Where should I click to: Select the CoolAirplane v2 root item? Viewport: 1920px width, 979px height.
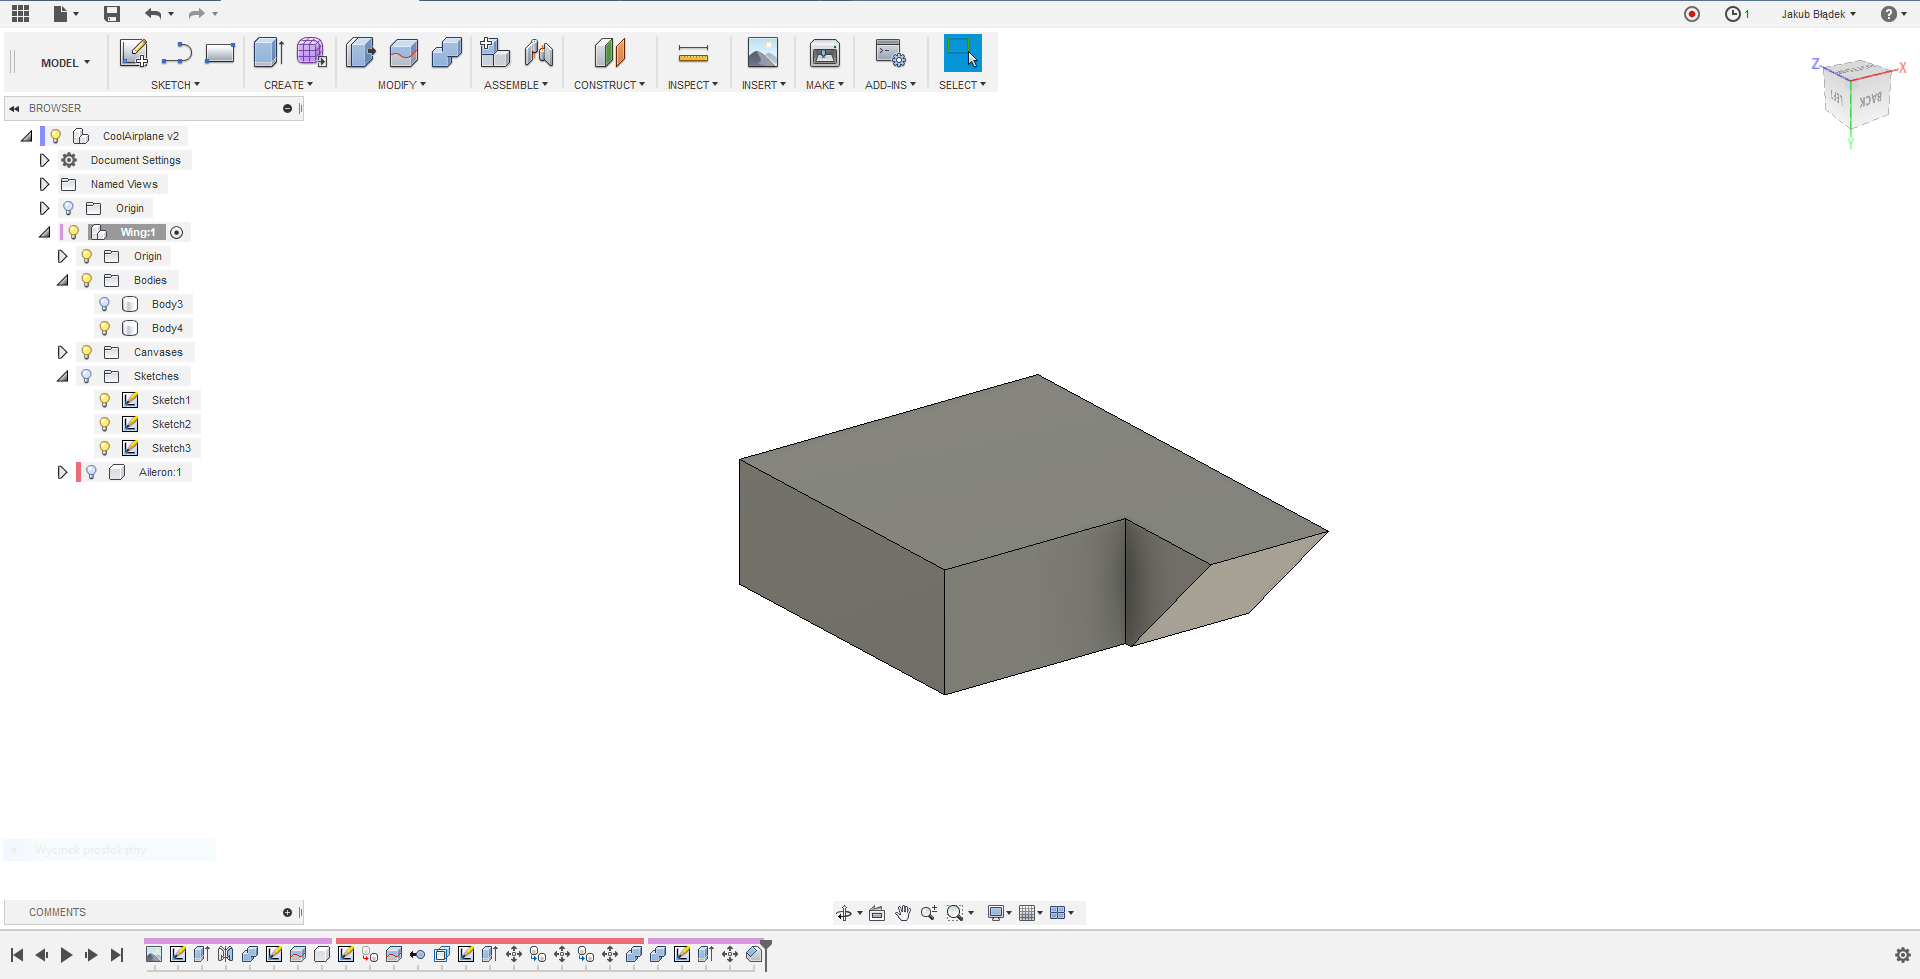pyautogui.click(x=141, y=136)
